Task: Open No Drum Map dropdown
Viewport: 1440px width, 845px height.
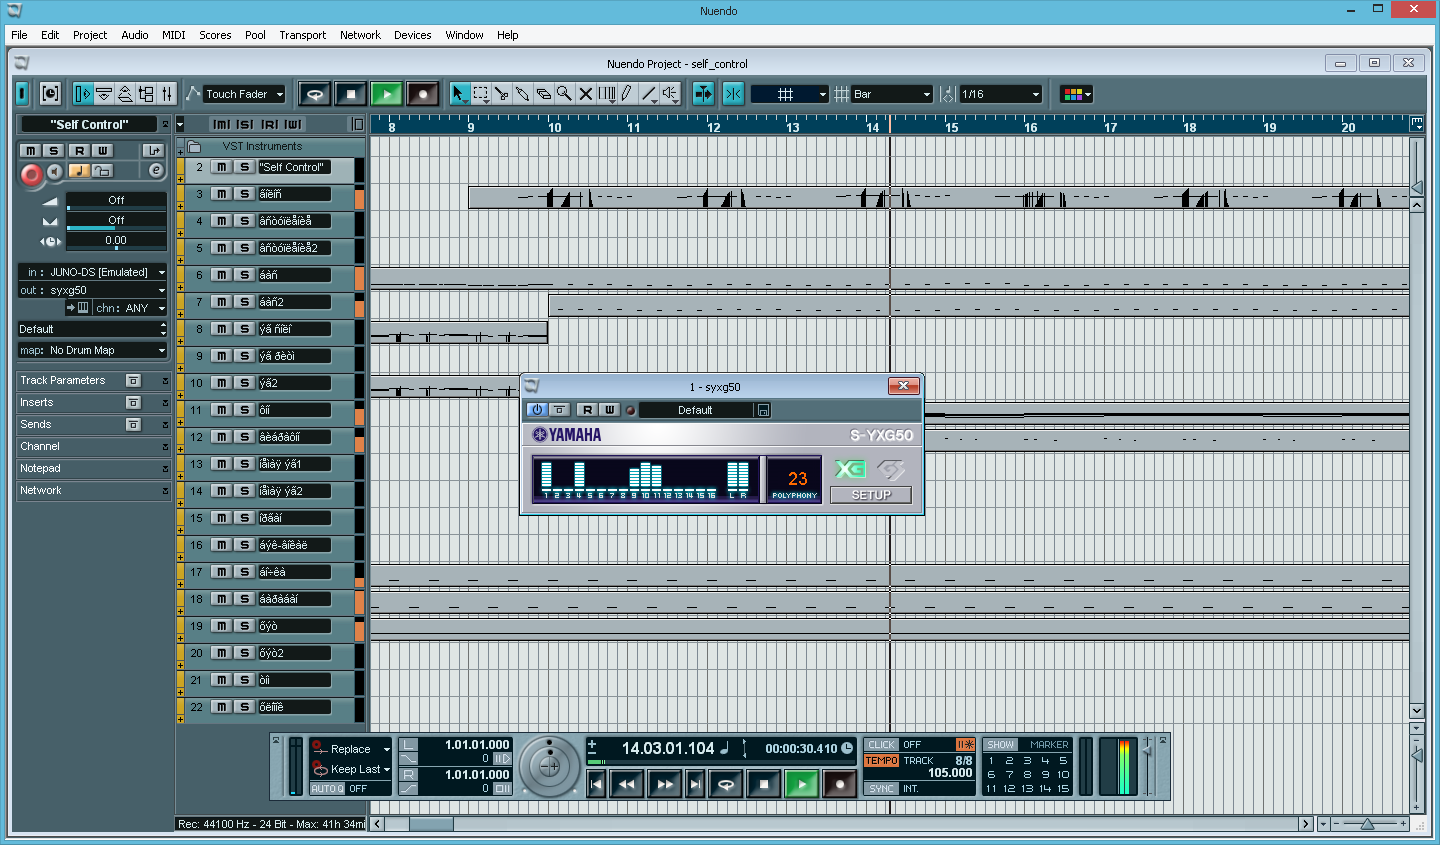Action: click(x=92, y=350)
